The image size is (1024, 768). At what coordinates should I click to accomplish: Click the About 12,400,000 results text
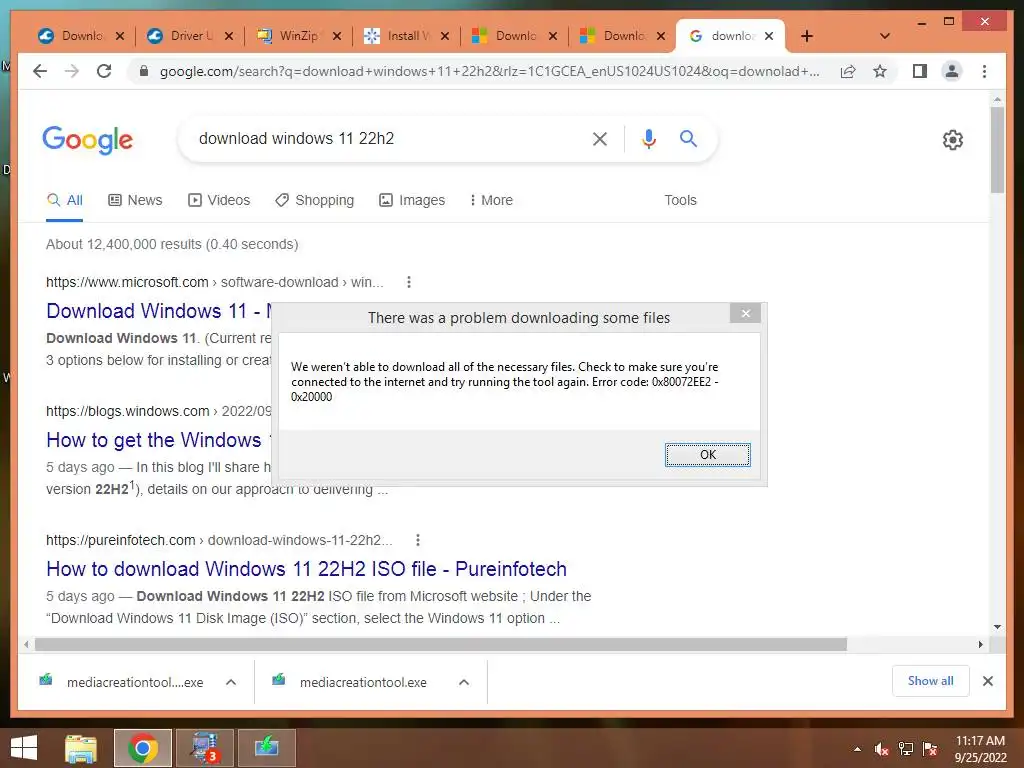pyautogui.click(x=172, y=244)
